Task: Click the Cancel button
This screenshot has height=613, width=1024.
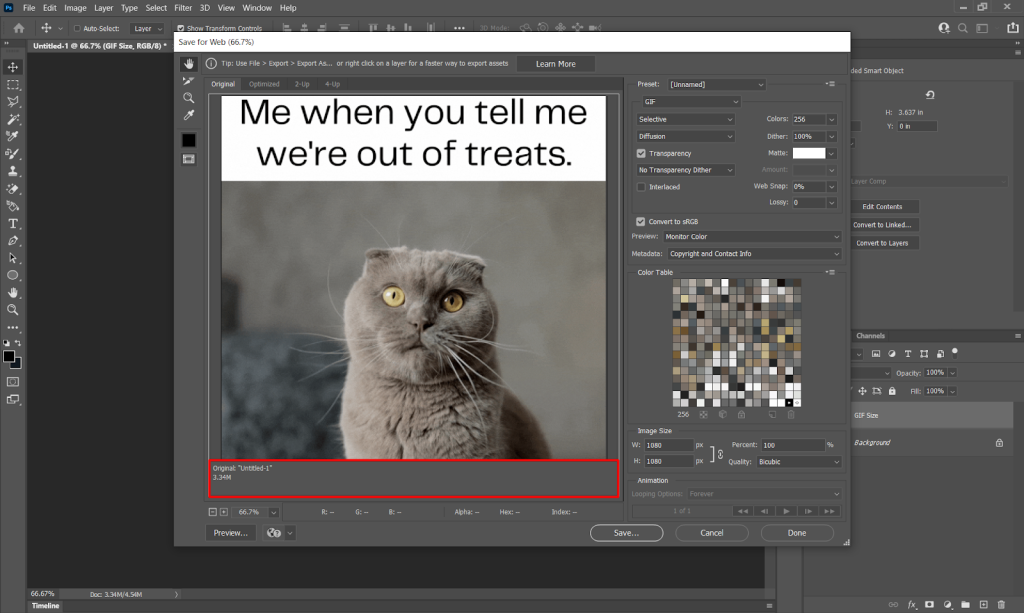Action: 712,533
